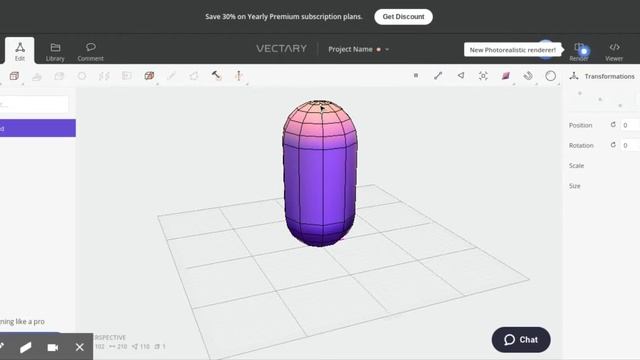The width and height of the screenshot is (640, 360).
Task: Click the capsule 3D model
Action: [x=320, y=173]
